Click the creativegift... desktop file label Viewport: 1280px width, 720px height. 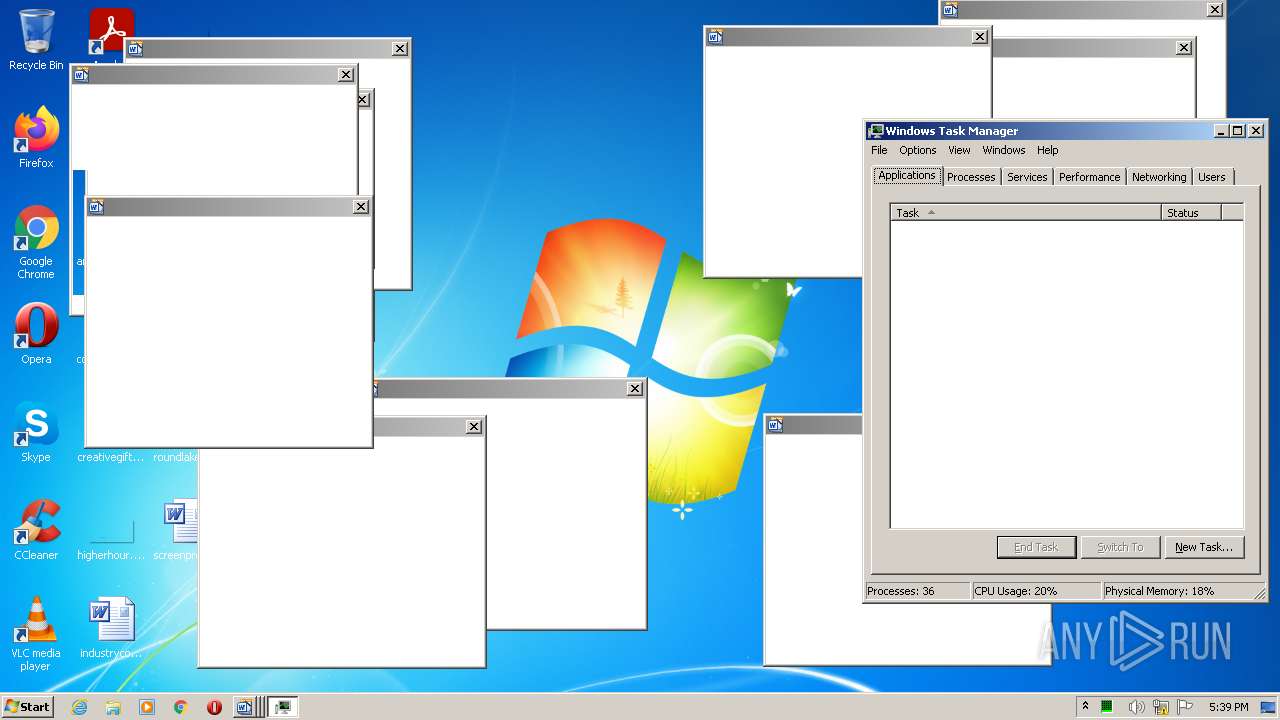coord(110,457)
